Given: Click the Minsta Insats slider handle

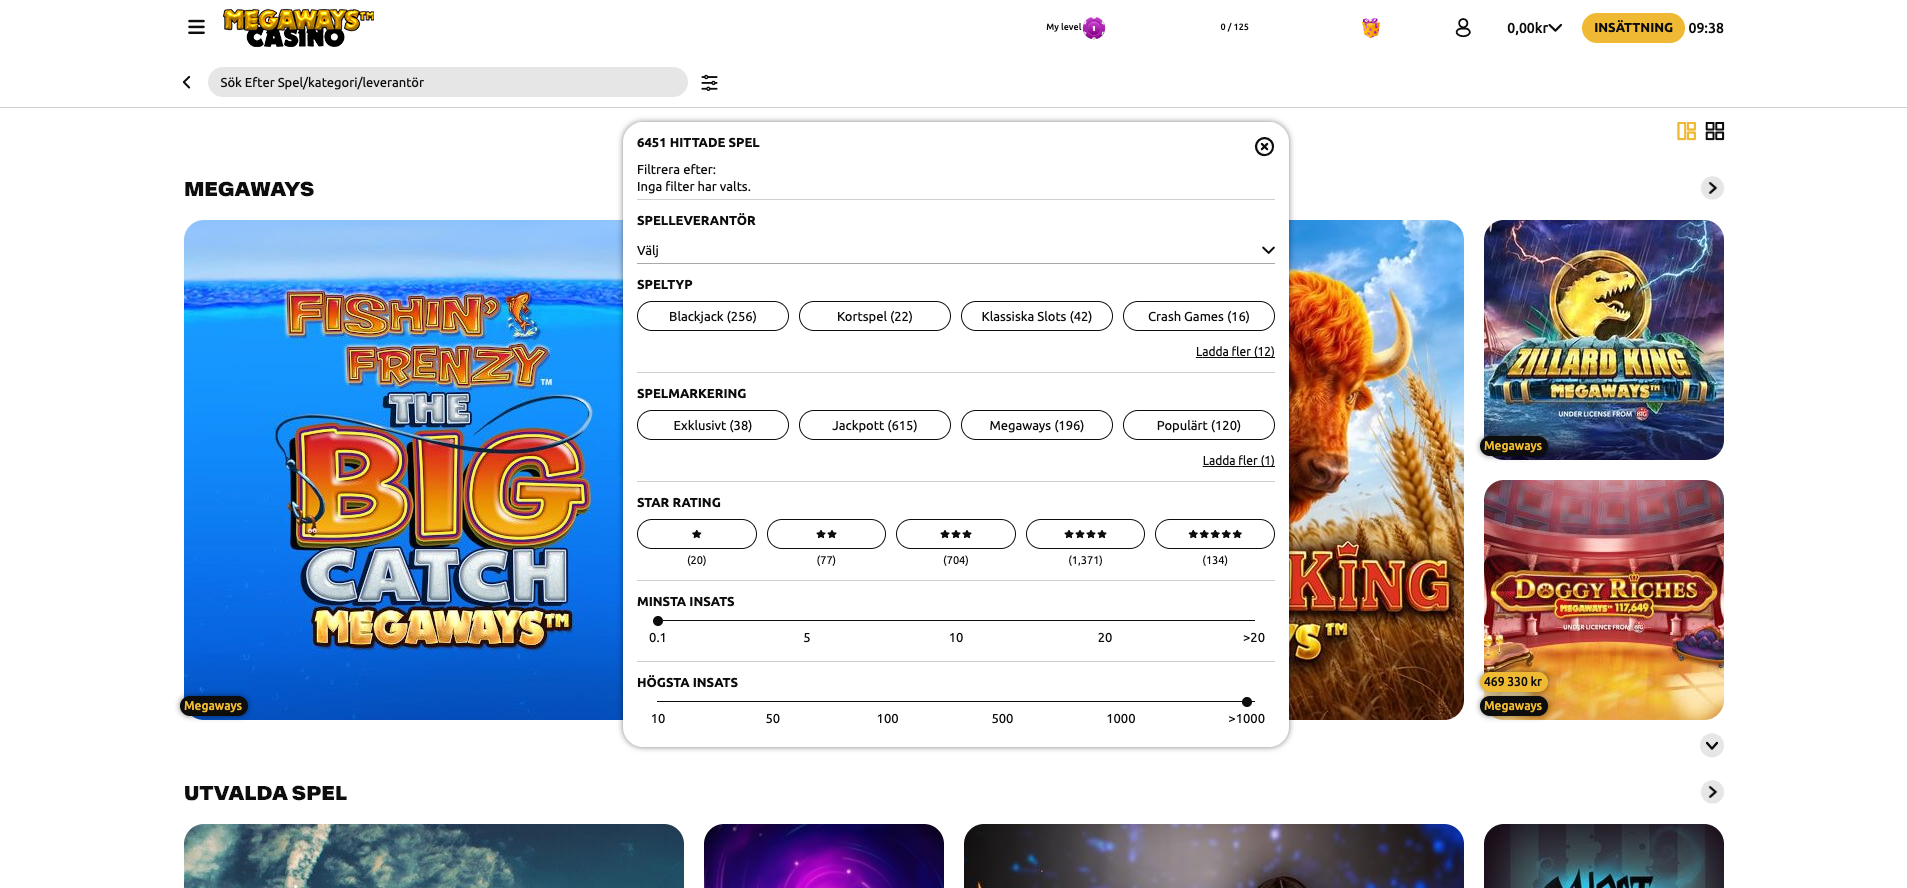Looking at the screenshot, I should (x=658, y=621).
